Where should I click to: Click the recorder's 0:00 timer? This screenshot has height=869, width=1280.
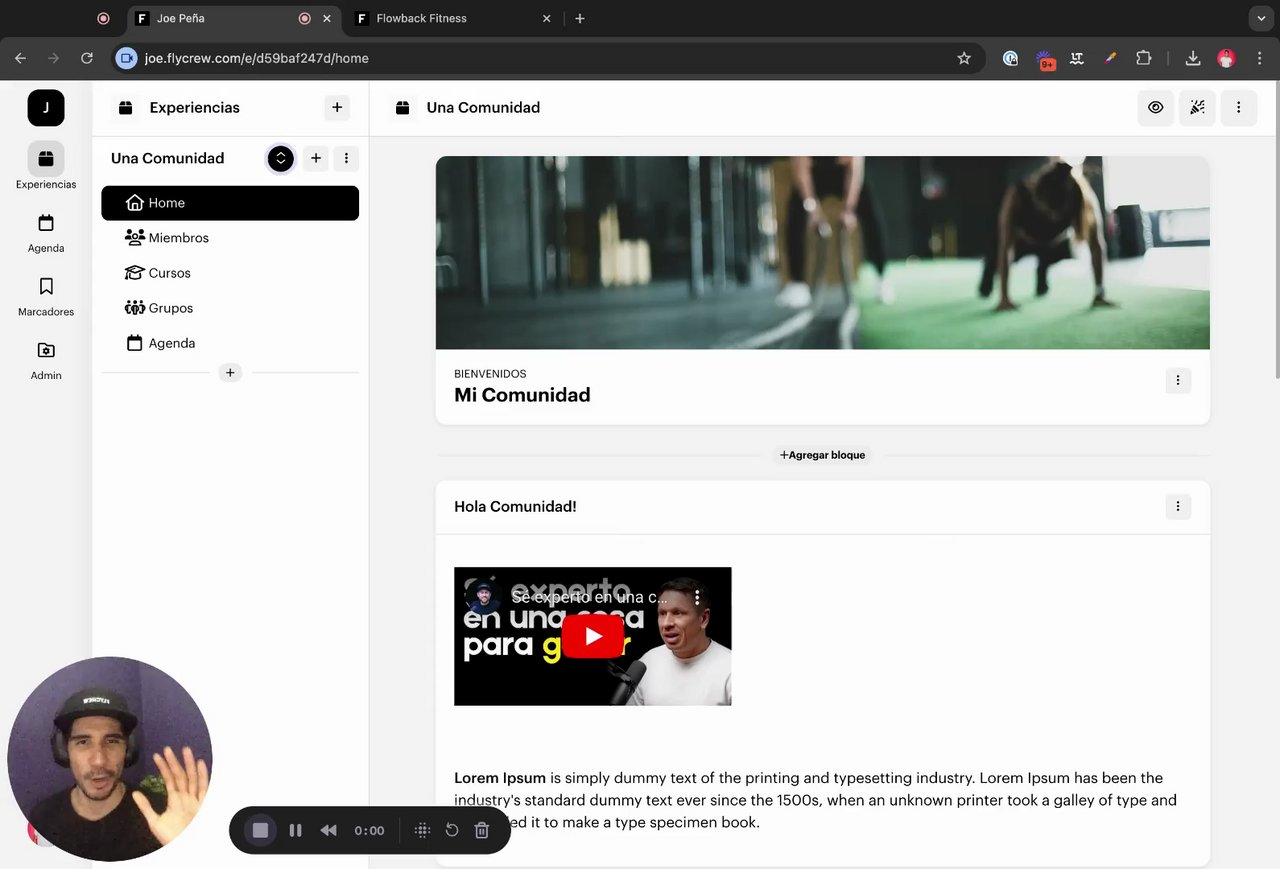pos(369,830)
